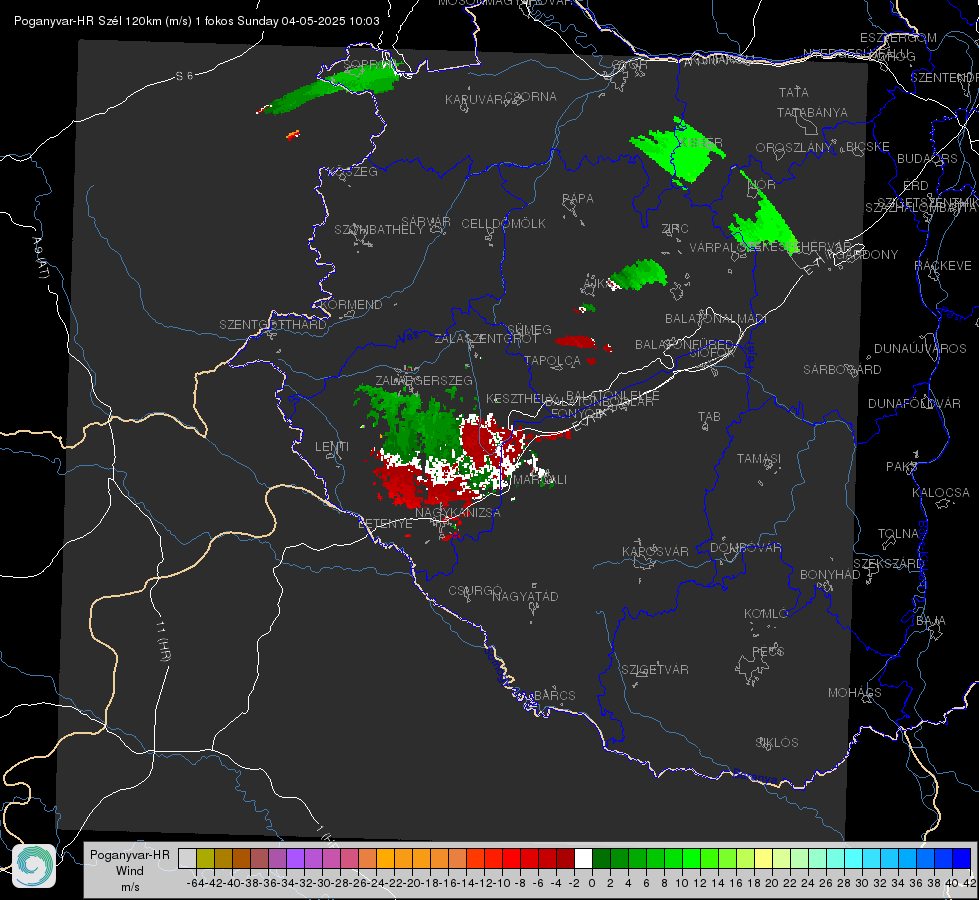Click the BALATONALMADI city label
This screenshot has height=900, width=979.
(x=716, y=319)
